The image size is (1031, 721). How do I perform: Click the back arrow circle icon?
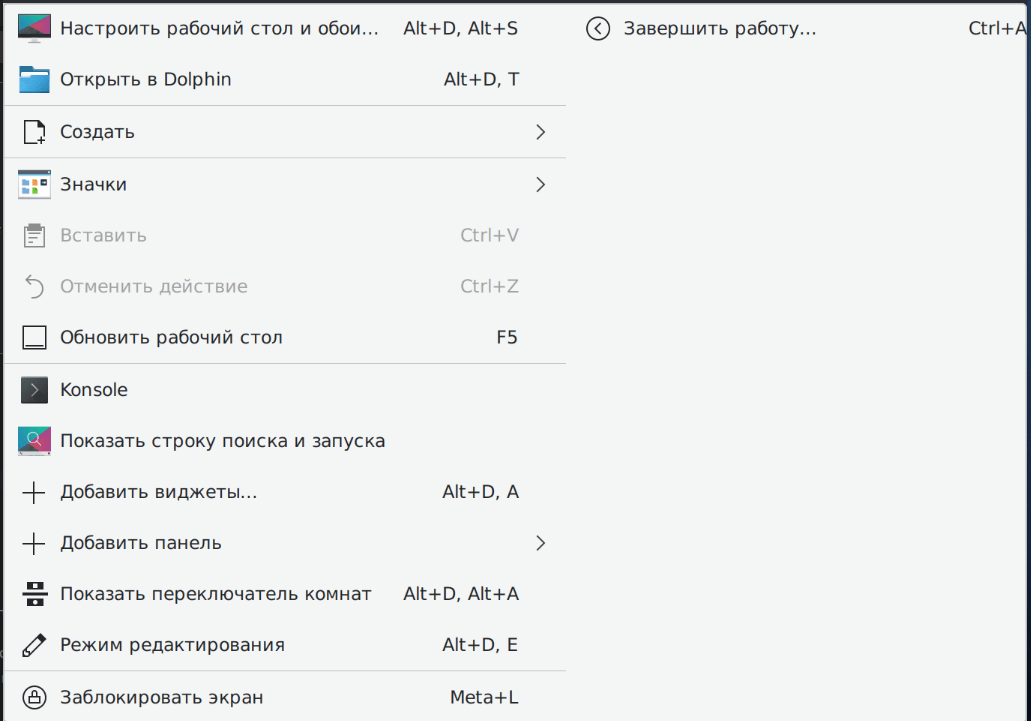pyautogui.click(x=598, y=28)
